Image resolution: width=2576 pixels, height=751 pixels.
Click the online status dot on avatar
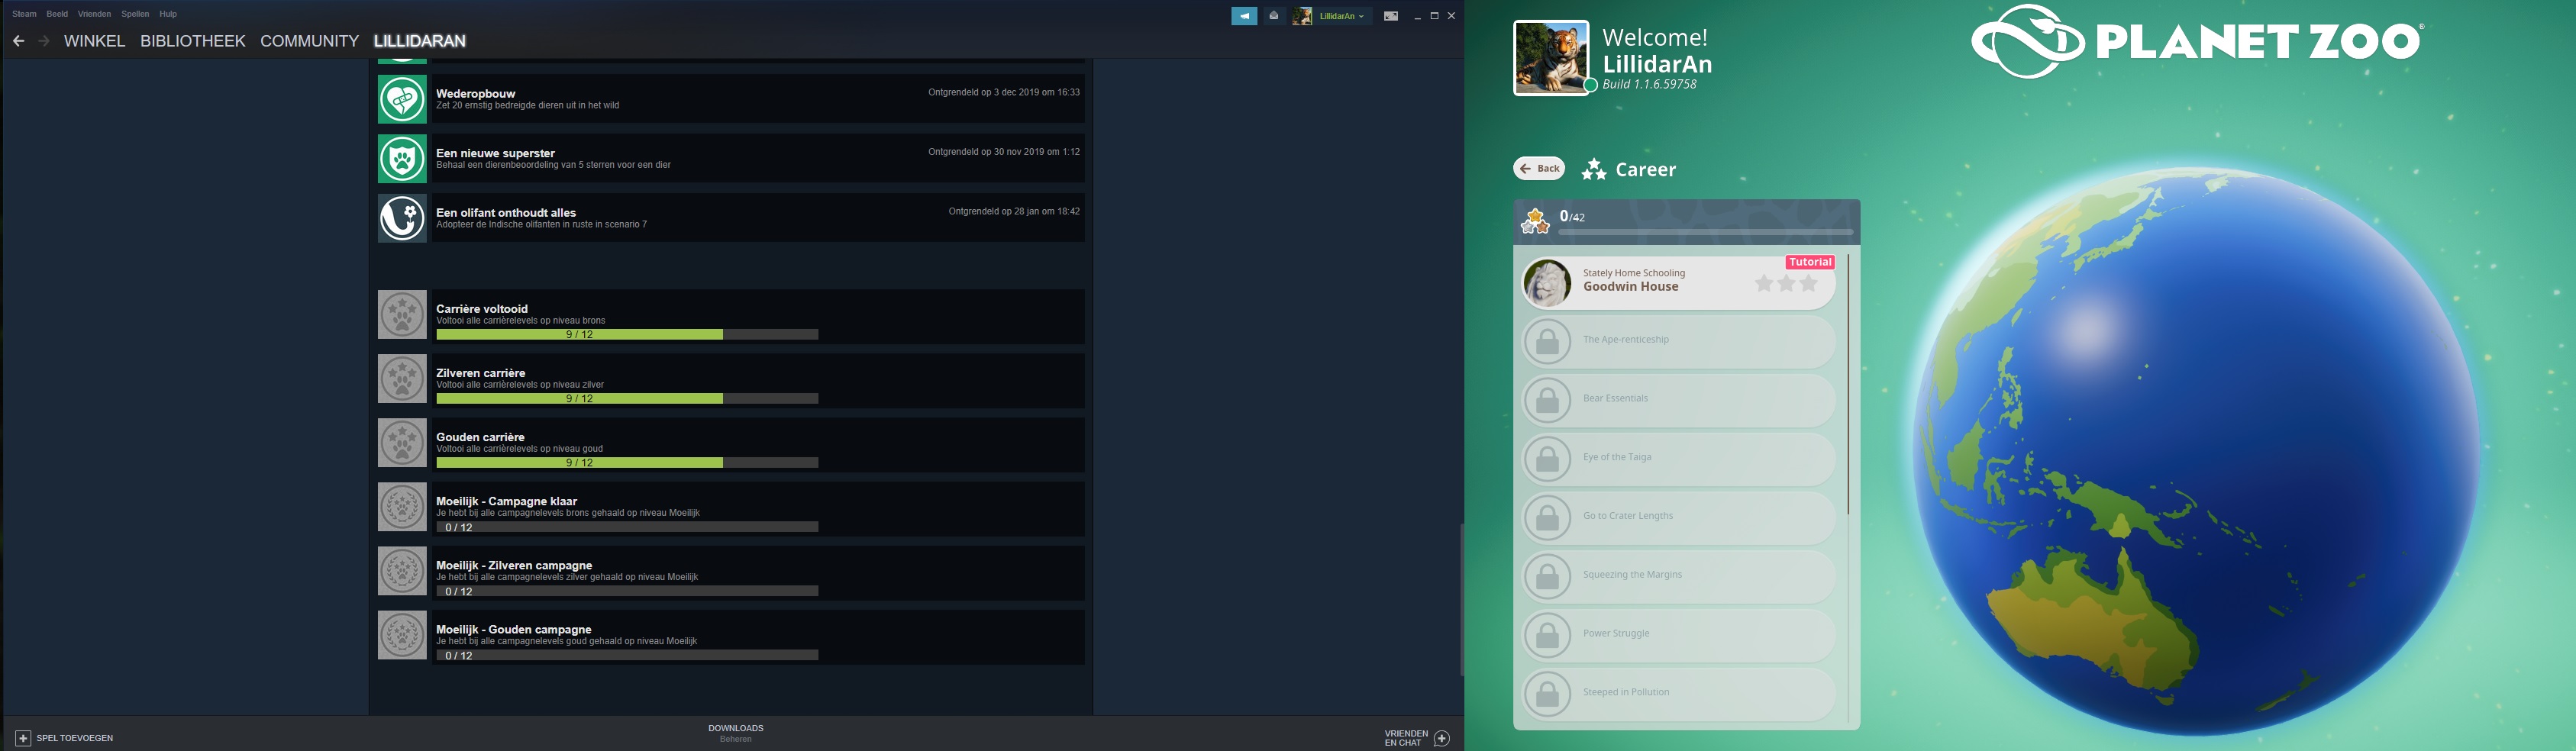pos(1590,85)
